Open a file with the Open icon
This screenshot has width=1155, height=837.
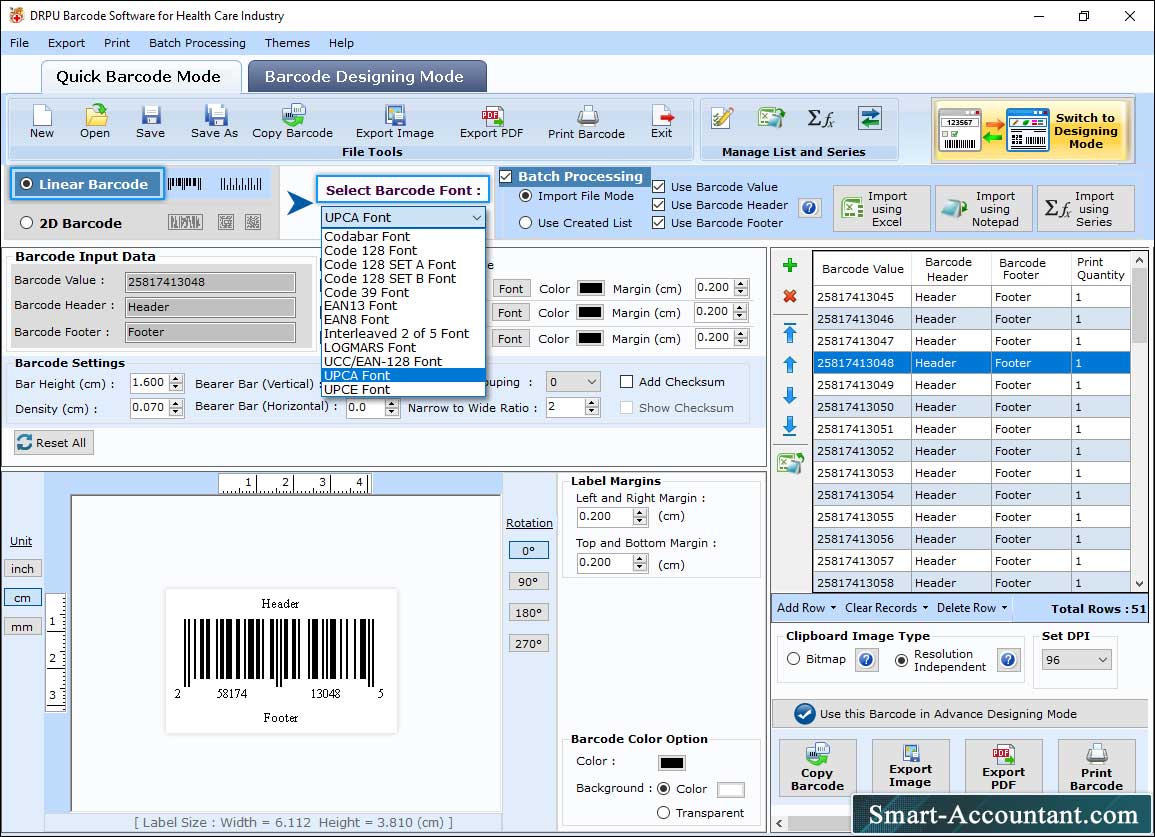pyautogui.click(x=95, y=122)
